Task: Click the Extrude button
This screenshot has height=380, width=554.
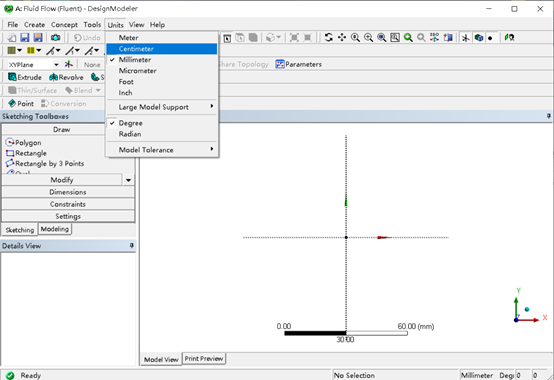Action: [x=25, y=77]
